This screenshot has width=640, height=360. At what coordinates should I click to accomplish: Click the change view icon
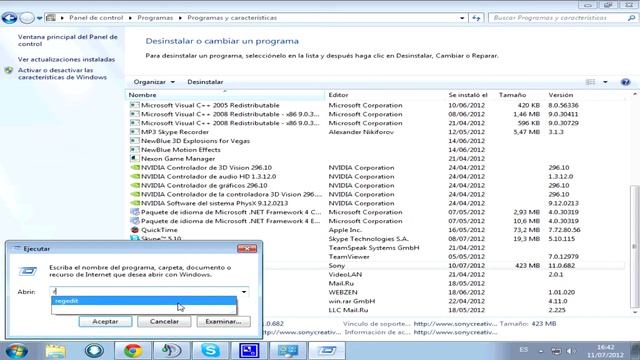coord(590,82)
